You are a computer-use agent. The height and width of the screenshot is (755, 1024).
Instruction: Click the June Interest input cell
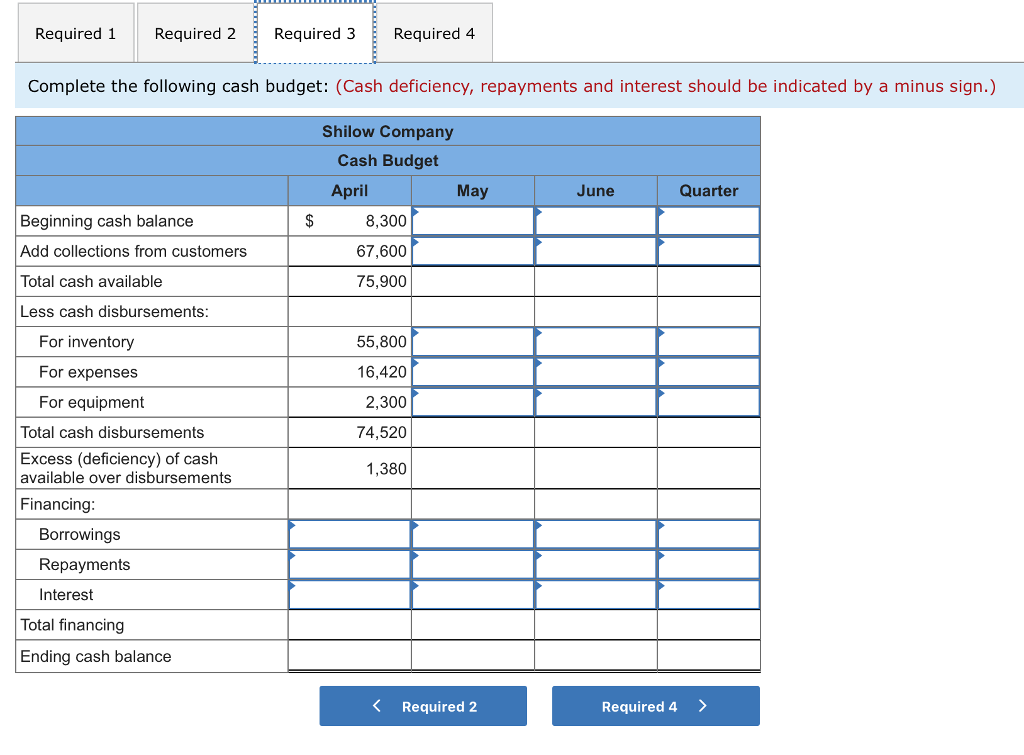click(595, 594)
